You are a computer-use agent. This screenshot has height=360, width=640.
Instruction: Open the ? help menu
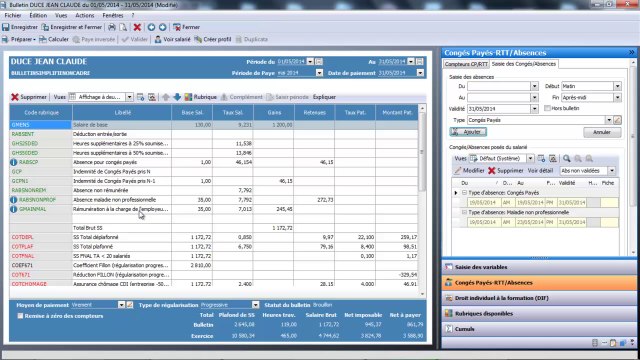click(133, 16)
